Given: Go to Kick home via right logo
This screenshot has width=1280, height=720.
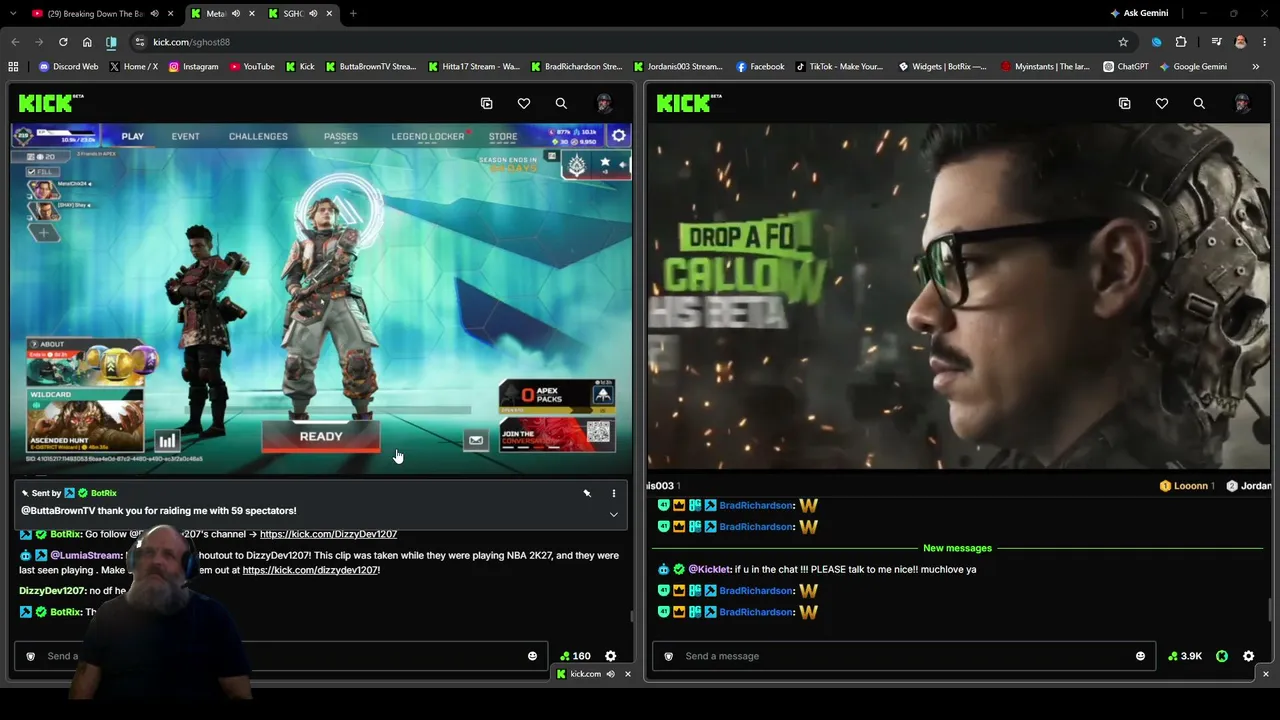Looking at the screenshot, I should 687,103.
